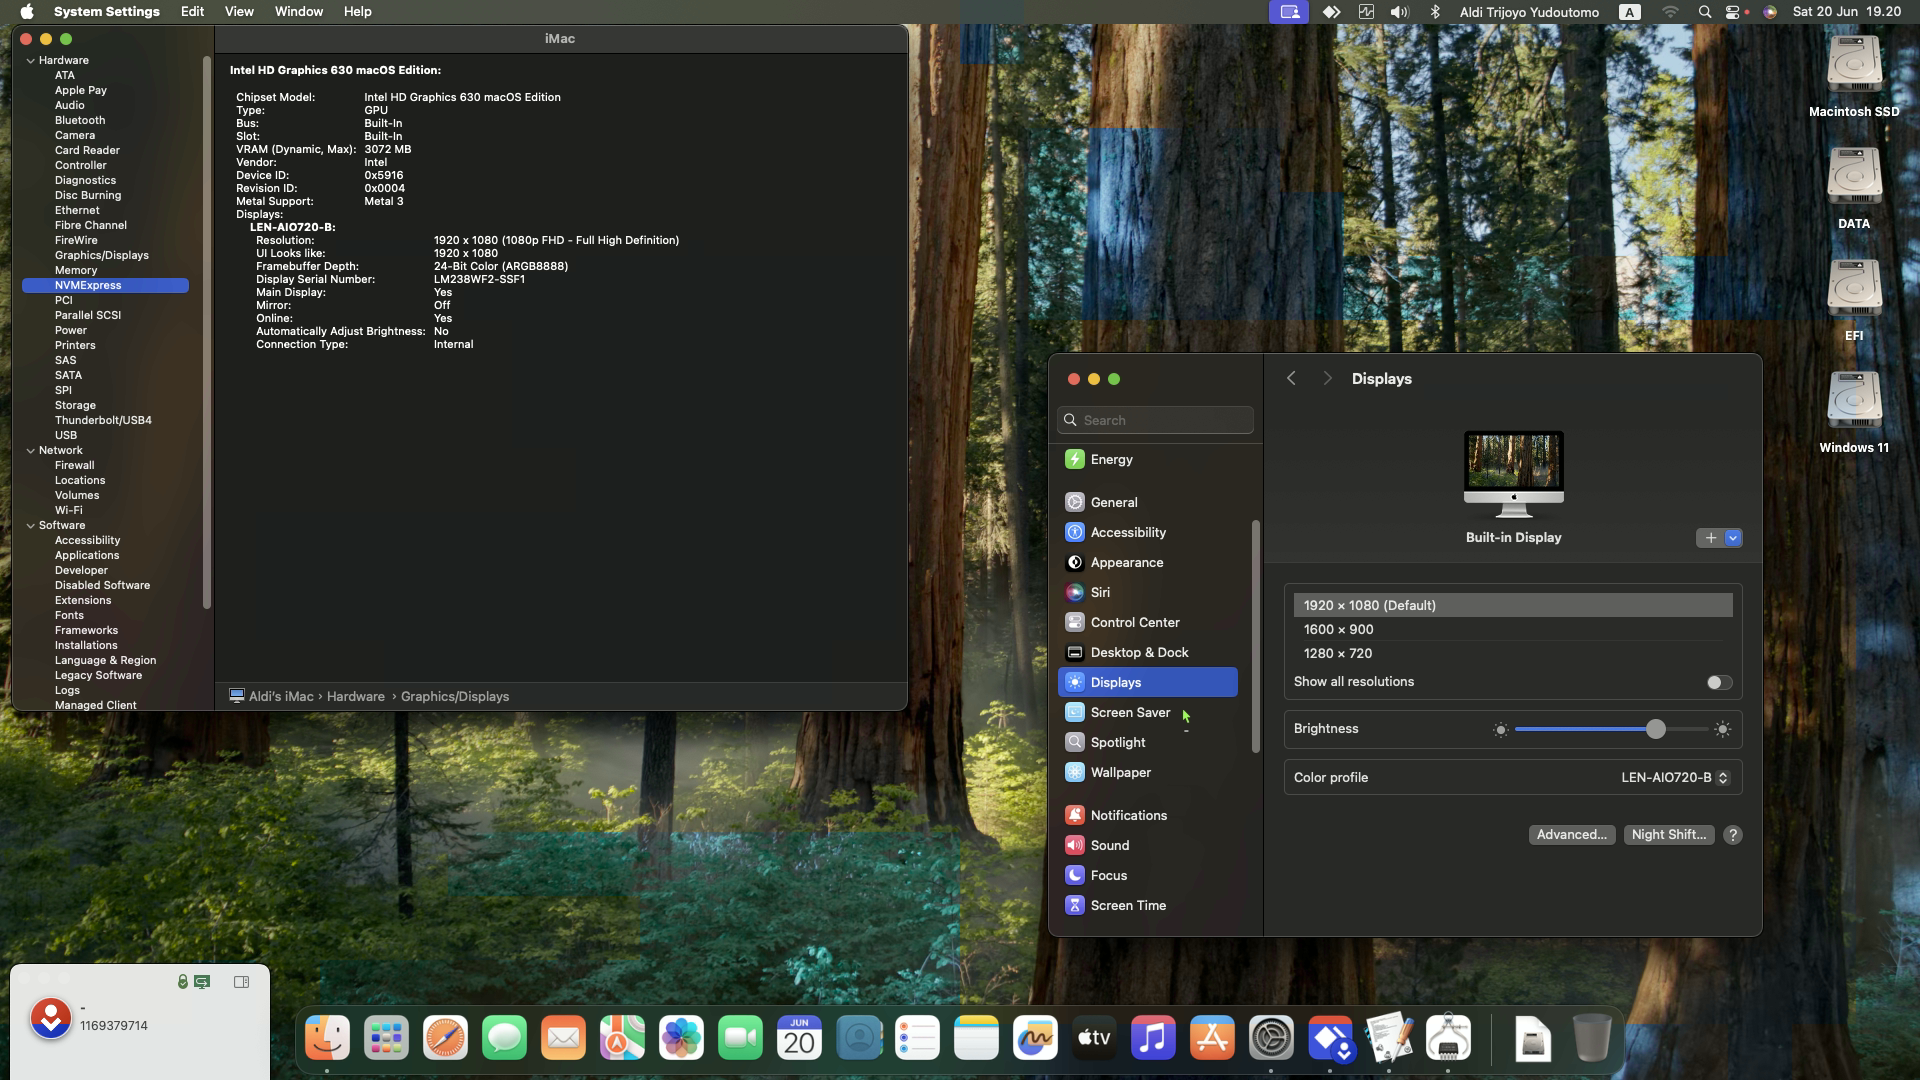Click the volume icon in menu bar
This screenshot has height=1080, width=1920.
tap(1399, 12)
